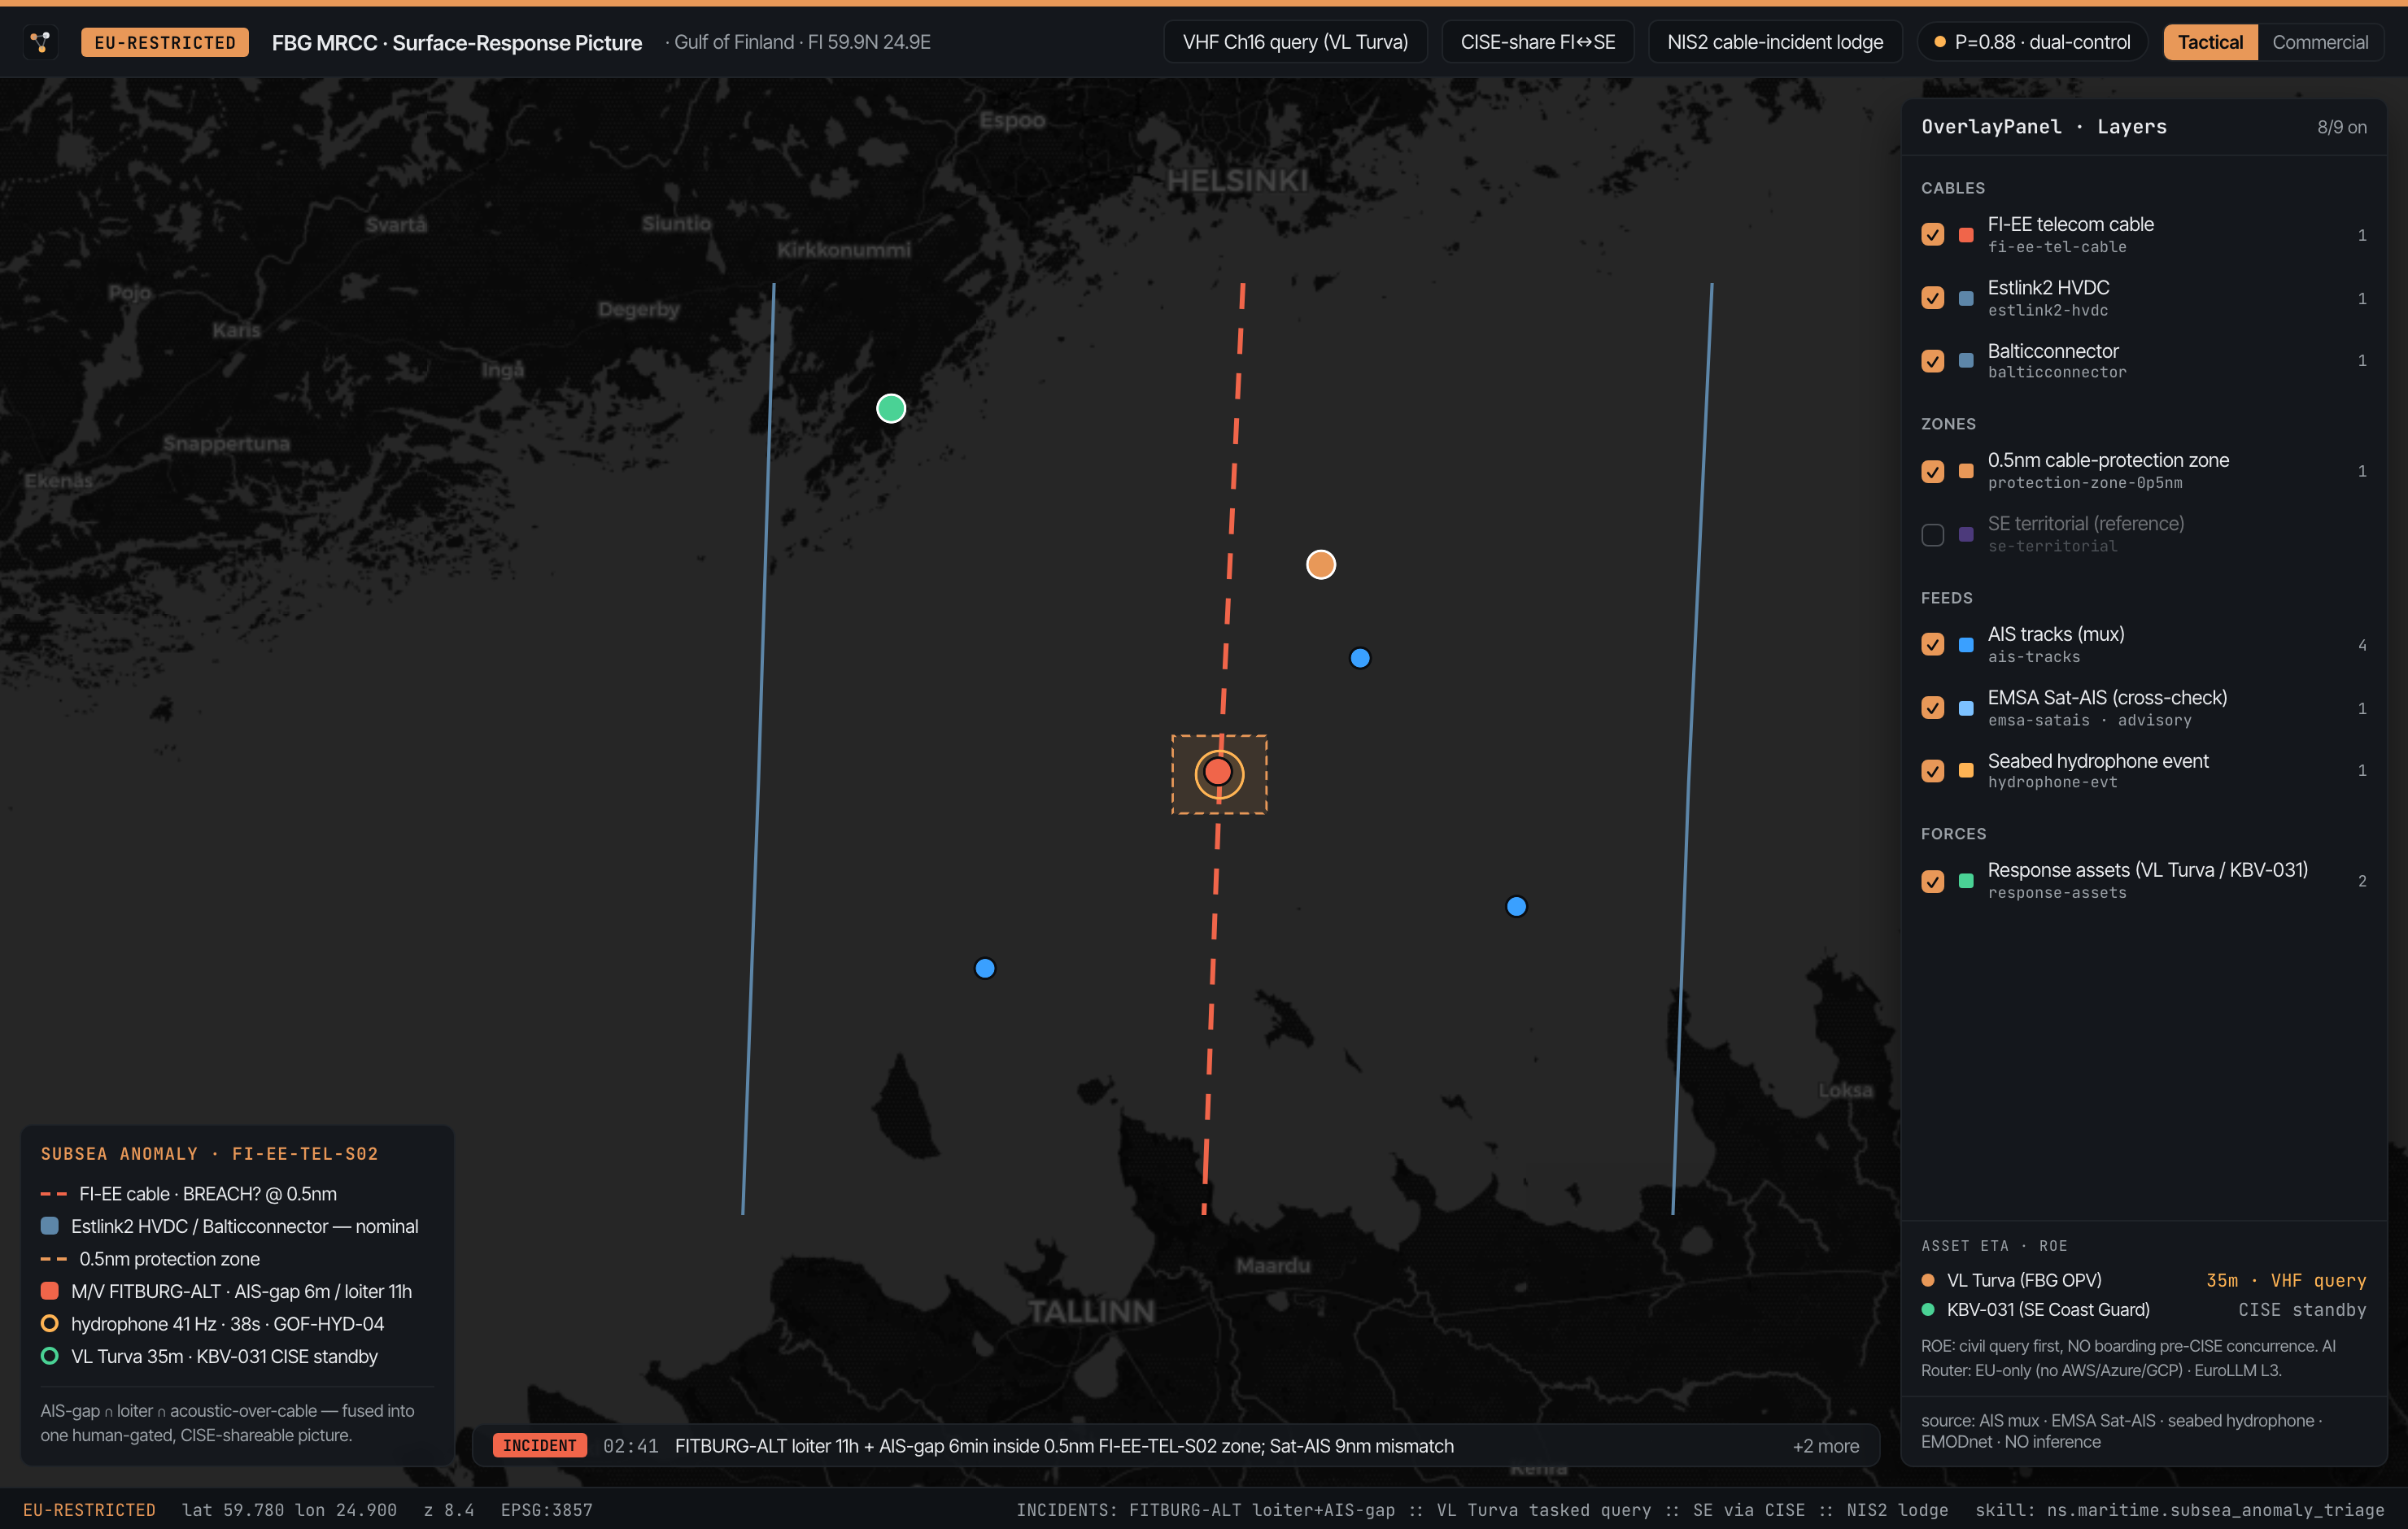2408x1529 pixels.
Task: Click the CABLES section header
Action: click(1953, 188)
